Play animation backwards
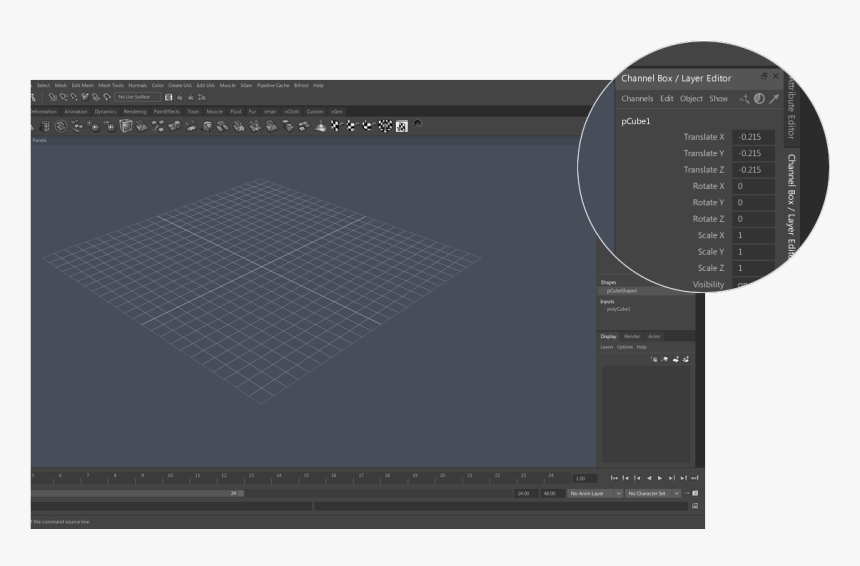Viewport: 860px width, 566px height. [649, 478]
